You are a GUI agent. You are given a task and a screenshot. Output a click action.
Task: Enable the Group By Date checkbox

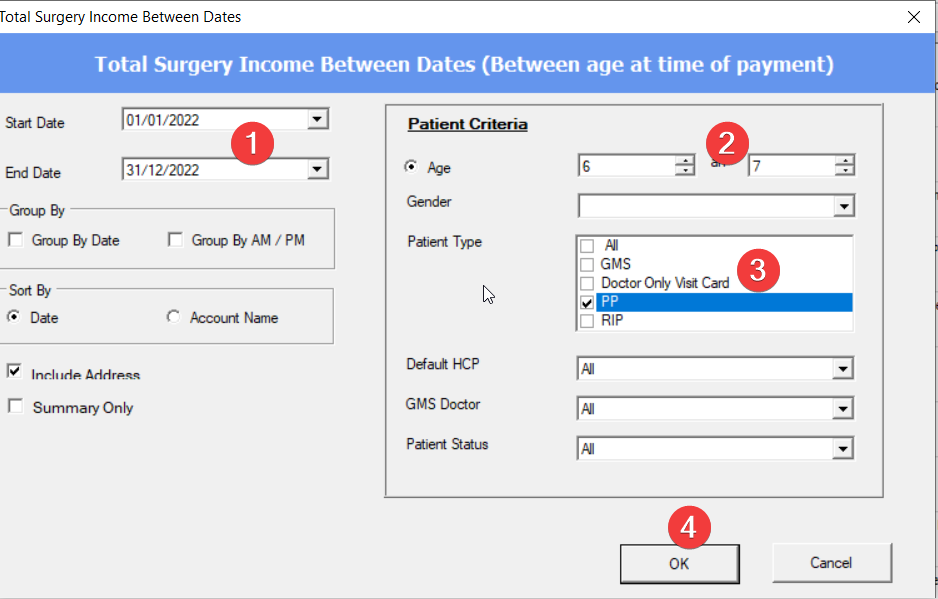(x=16, y=240)
